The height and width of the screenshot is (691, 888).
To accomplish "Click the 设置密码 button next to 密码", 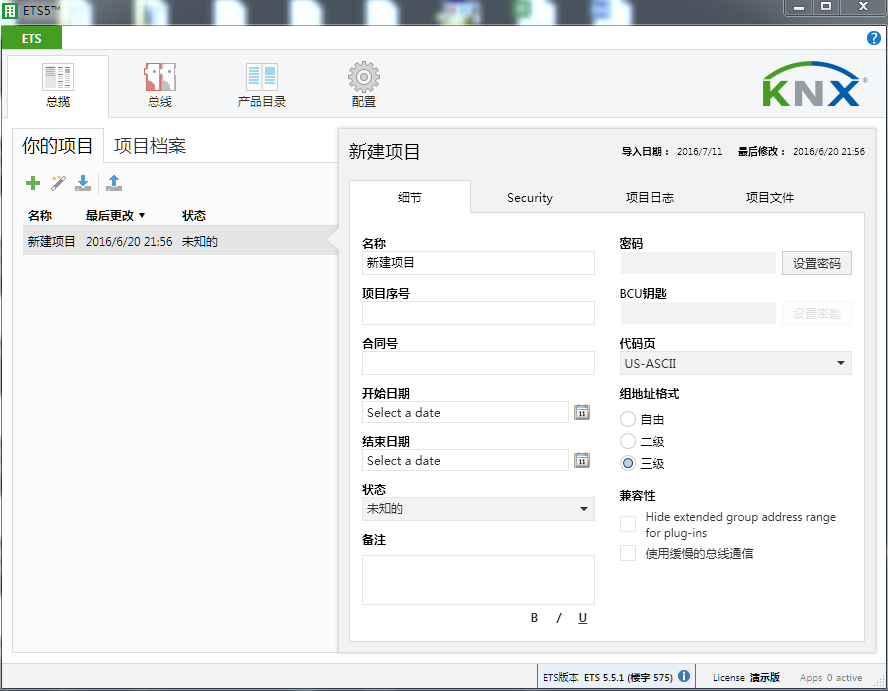I will click(x=817, y=263).
